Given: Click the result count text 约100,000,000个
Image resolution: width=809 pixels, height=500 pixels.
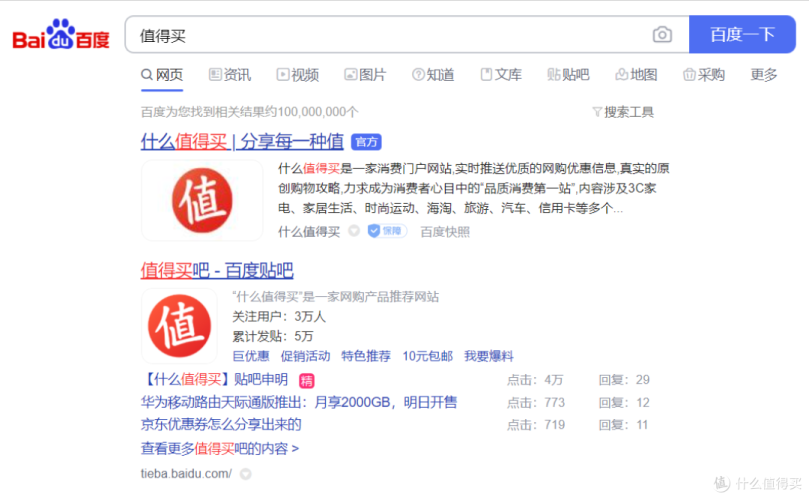Looking at the screenshot, I should point(311,112).
